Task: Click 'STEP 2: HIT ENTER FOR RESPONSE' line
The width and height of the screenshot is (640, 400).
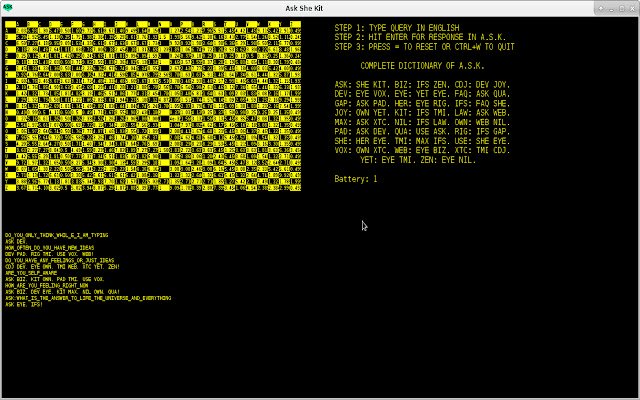Action: pyautogui.click(x=420, y=37)
